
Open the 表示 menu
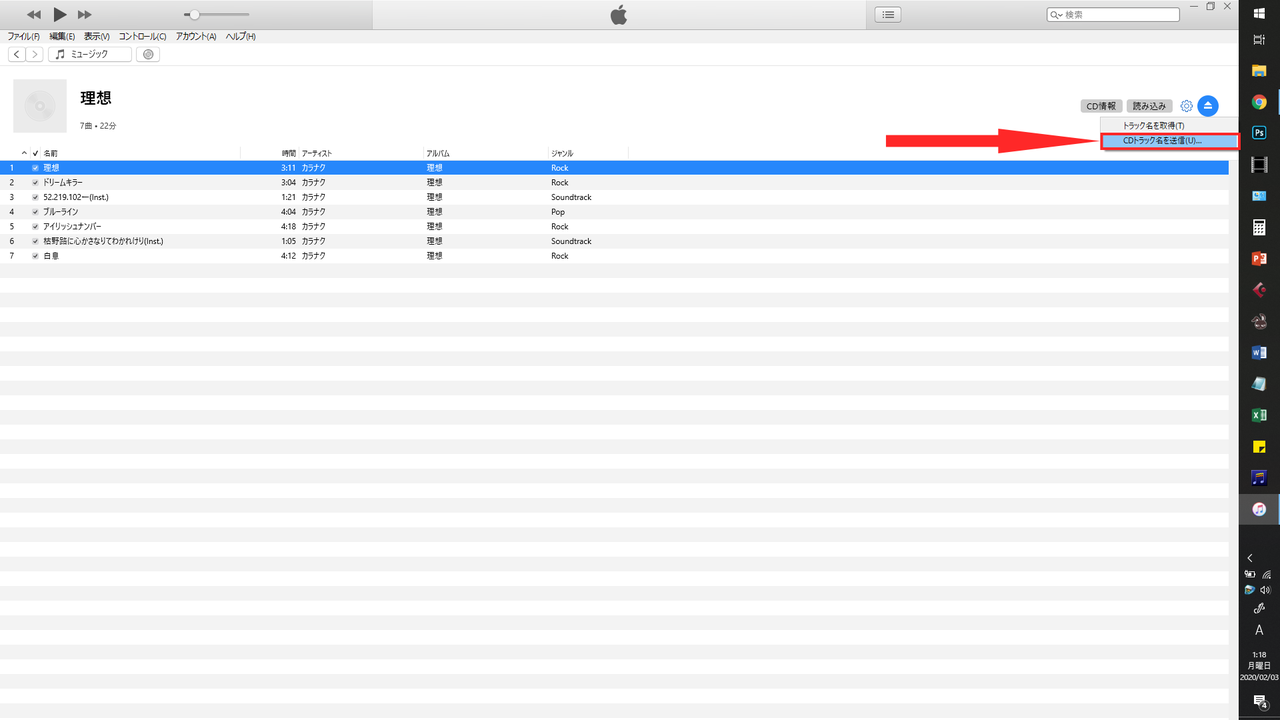[x=97, y=36]
